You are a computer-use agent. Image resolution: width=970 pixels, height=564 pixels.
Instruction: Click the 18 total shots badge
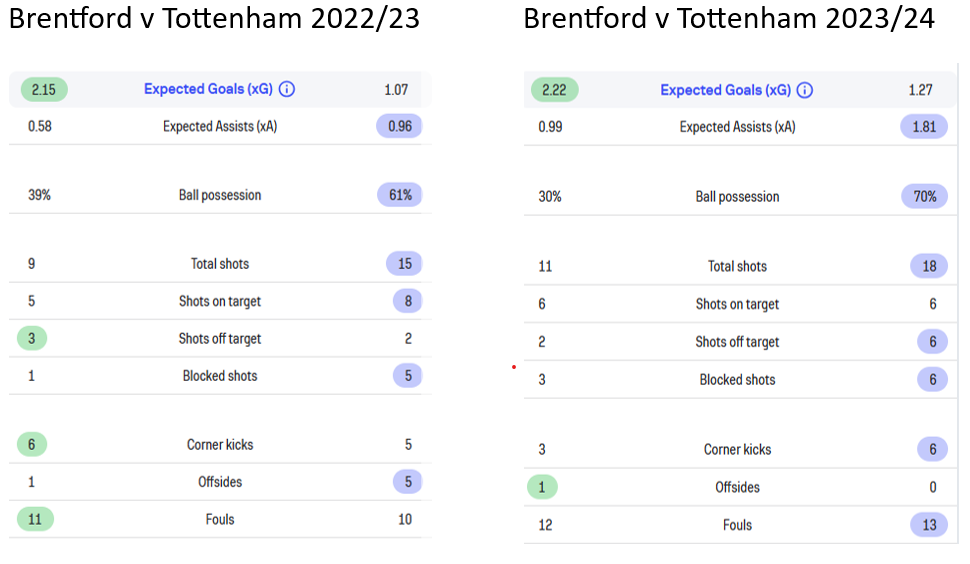click(x=929, y=267)
